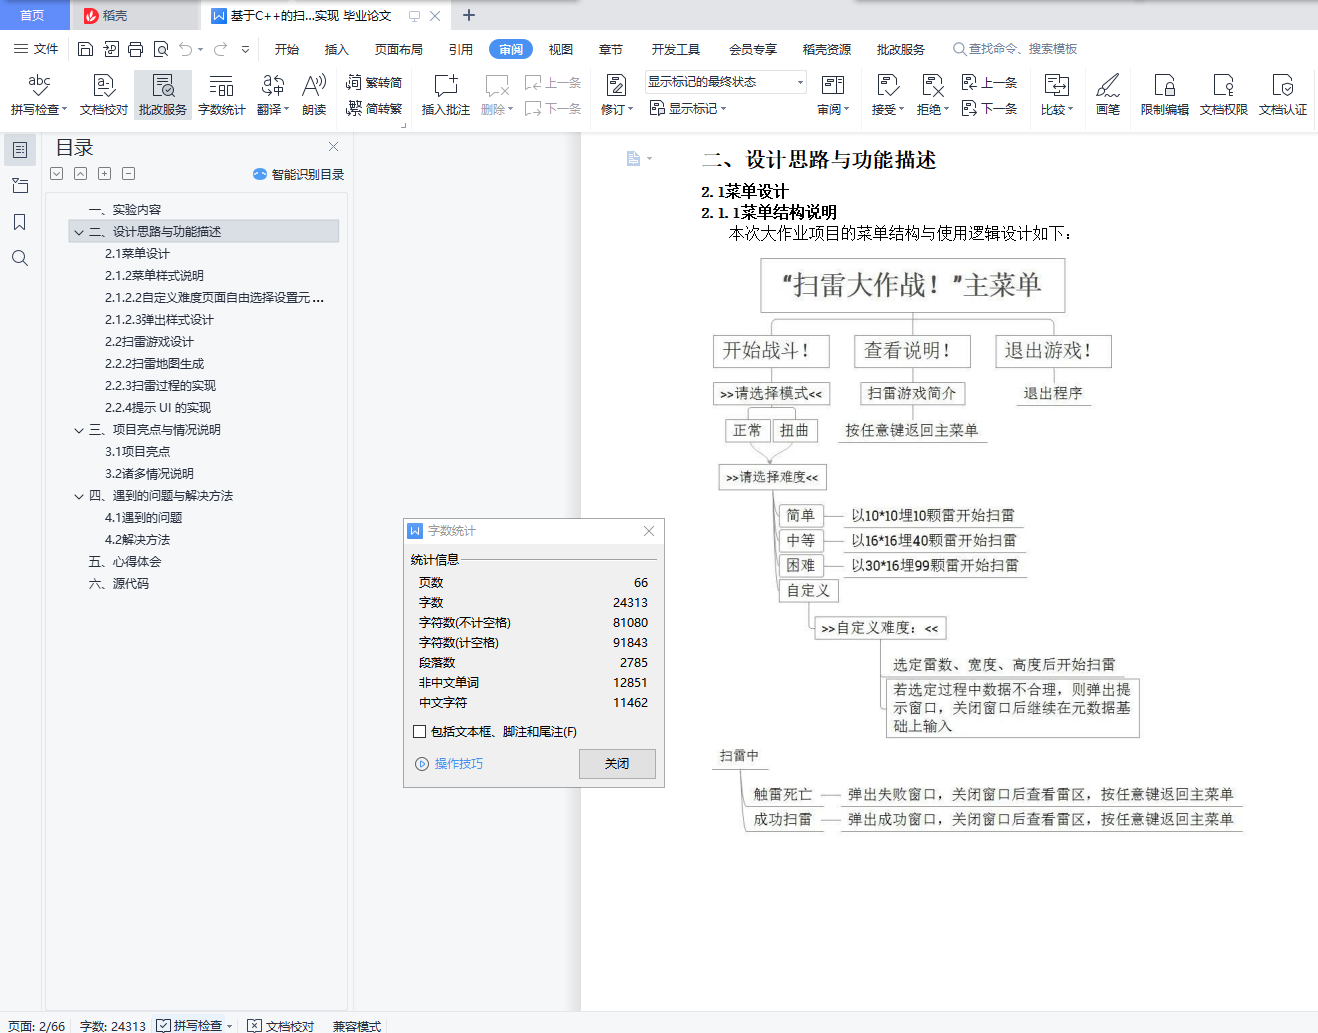
Task: Redo the last undone action
Action: tap(220, 49)
